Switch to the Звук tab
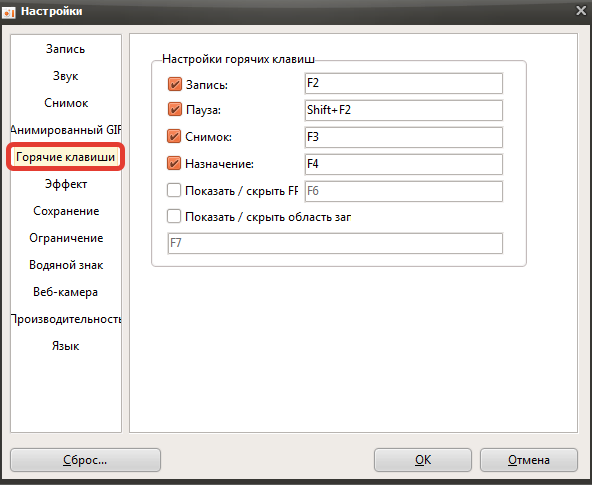The width and height of the screenshot is (592, 485). [66, 76]
